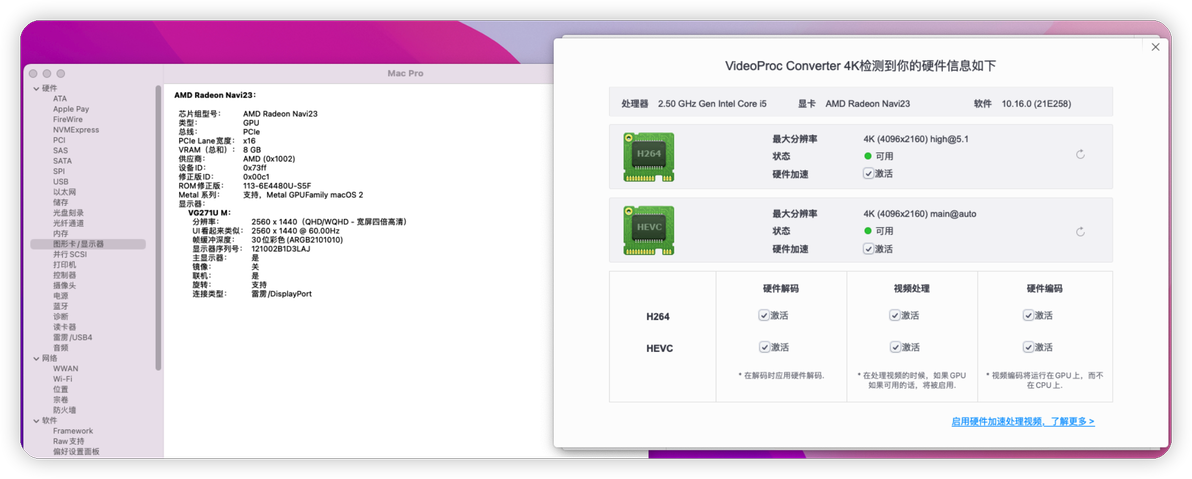The height and width of the screenshot is (479, 1192).
Task: Select 内存 in the sidebar
Action: pyautogui.click(x=60, y=233)
